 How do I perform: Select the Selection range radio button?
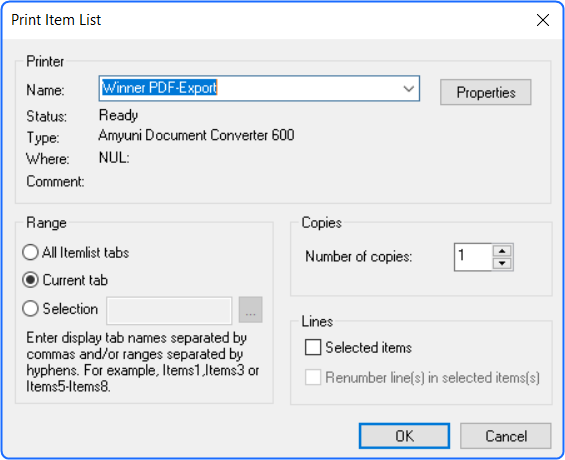coord(30,309)
